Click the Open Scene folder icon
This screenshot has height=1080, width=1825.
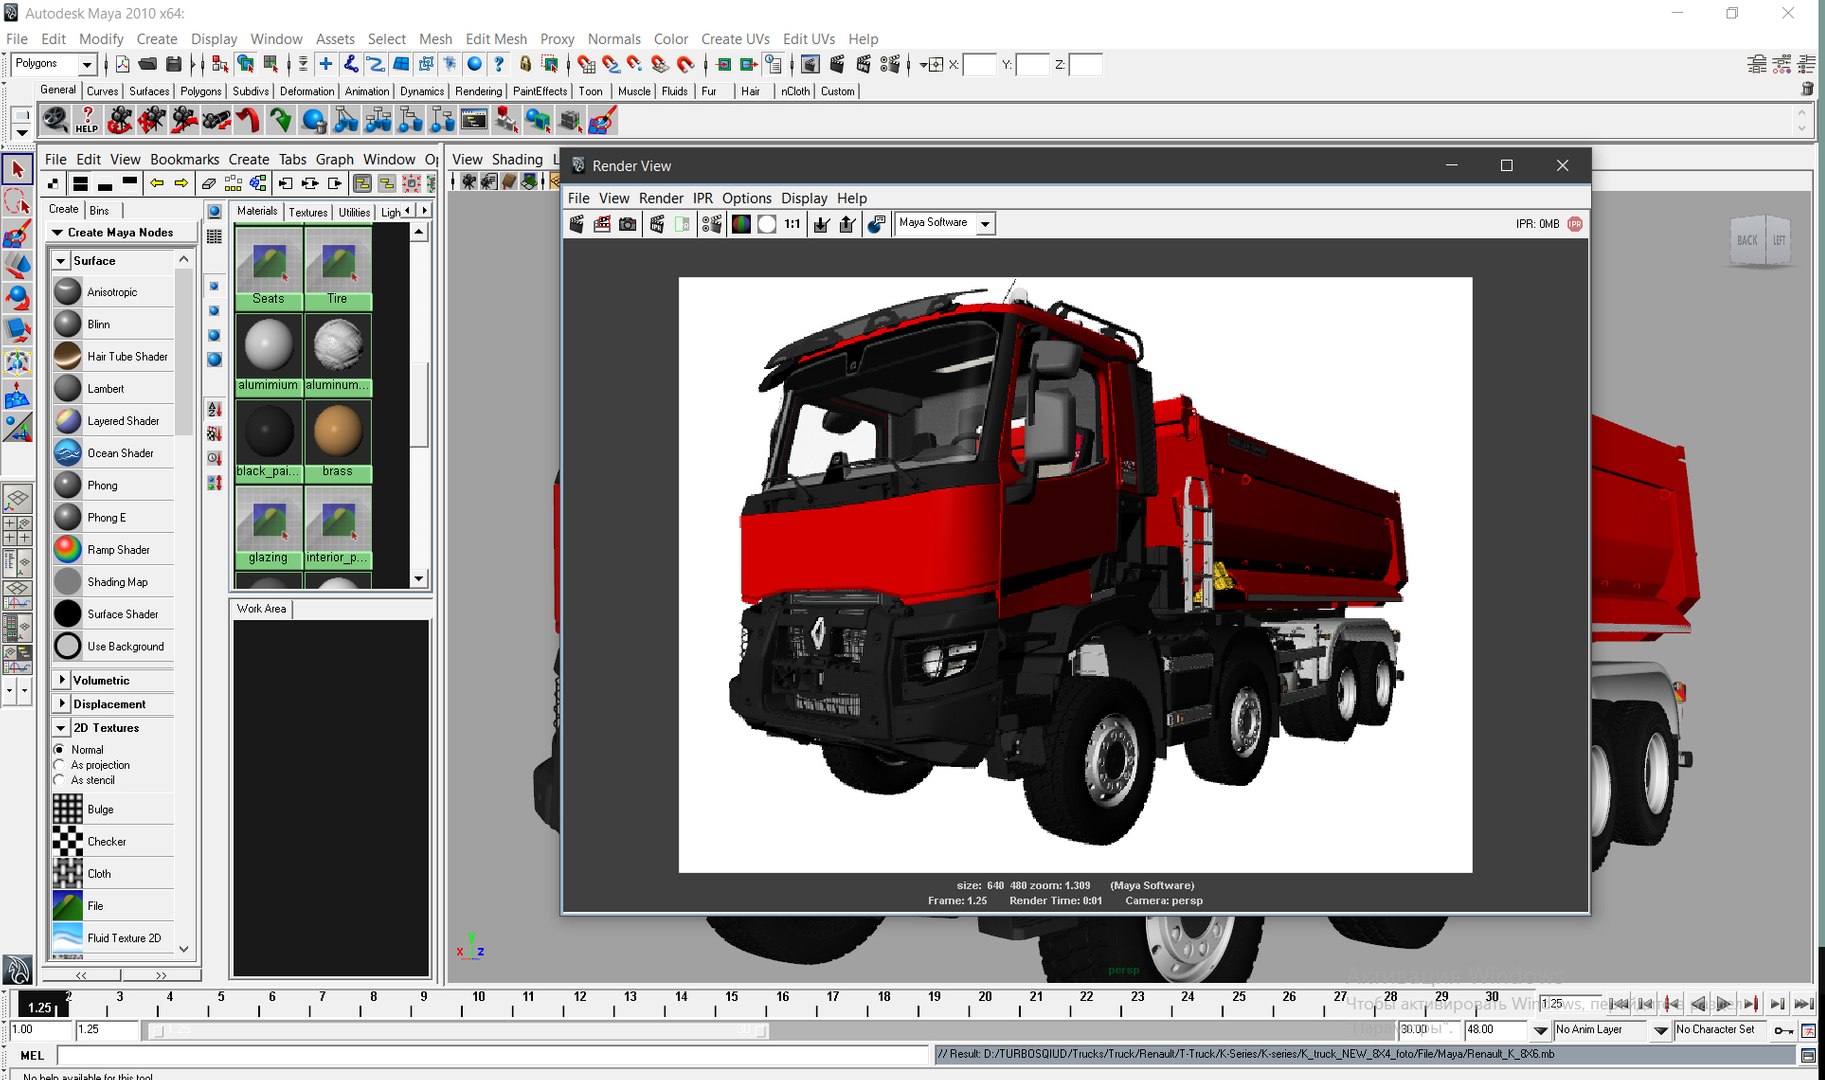(x=147, y=64)
